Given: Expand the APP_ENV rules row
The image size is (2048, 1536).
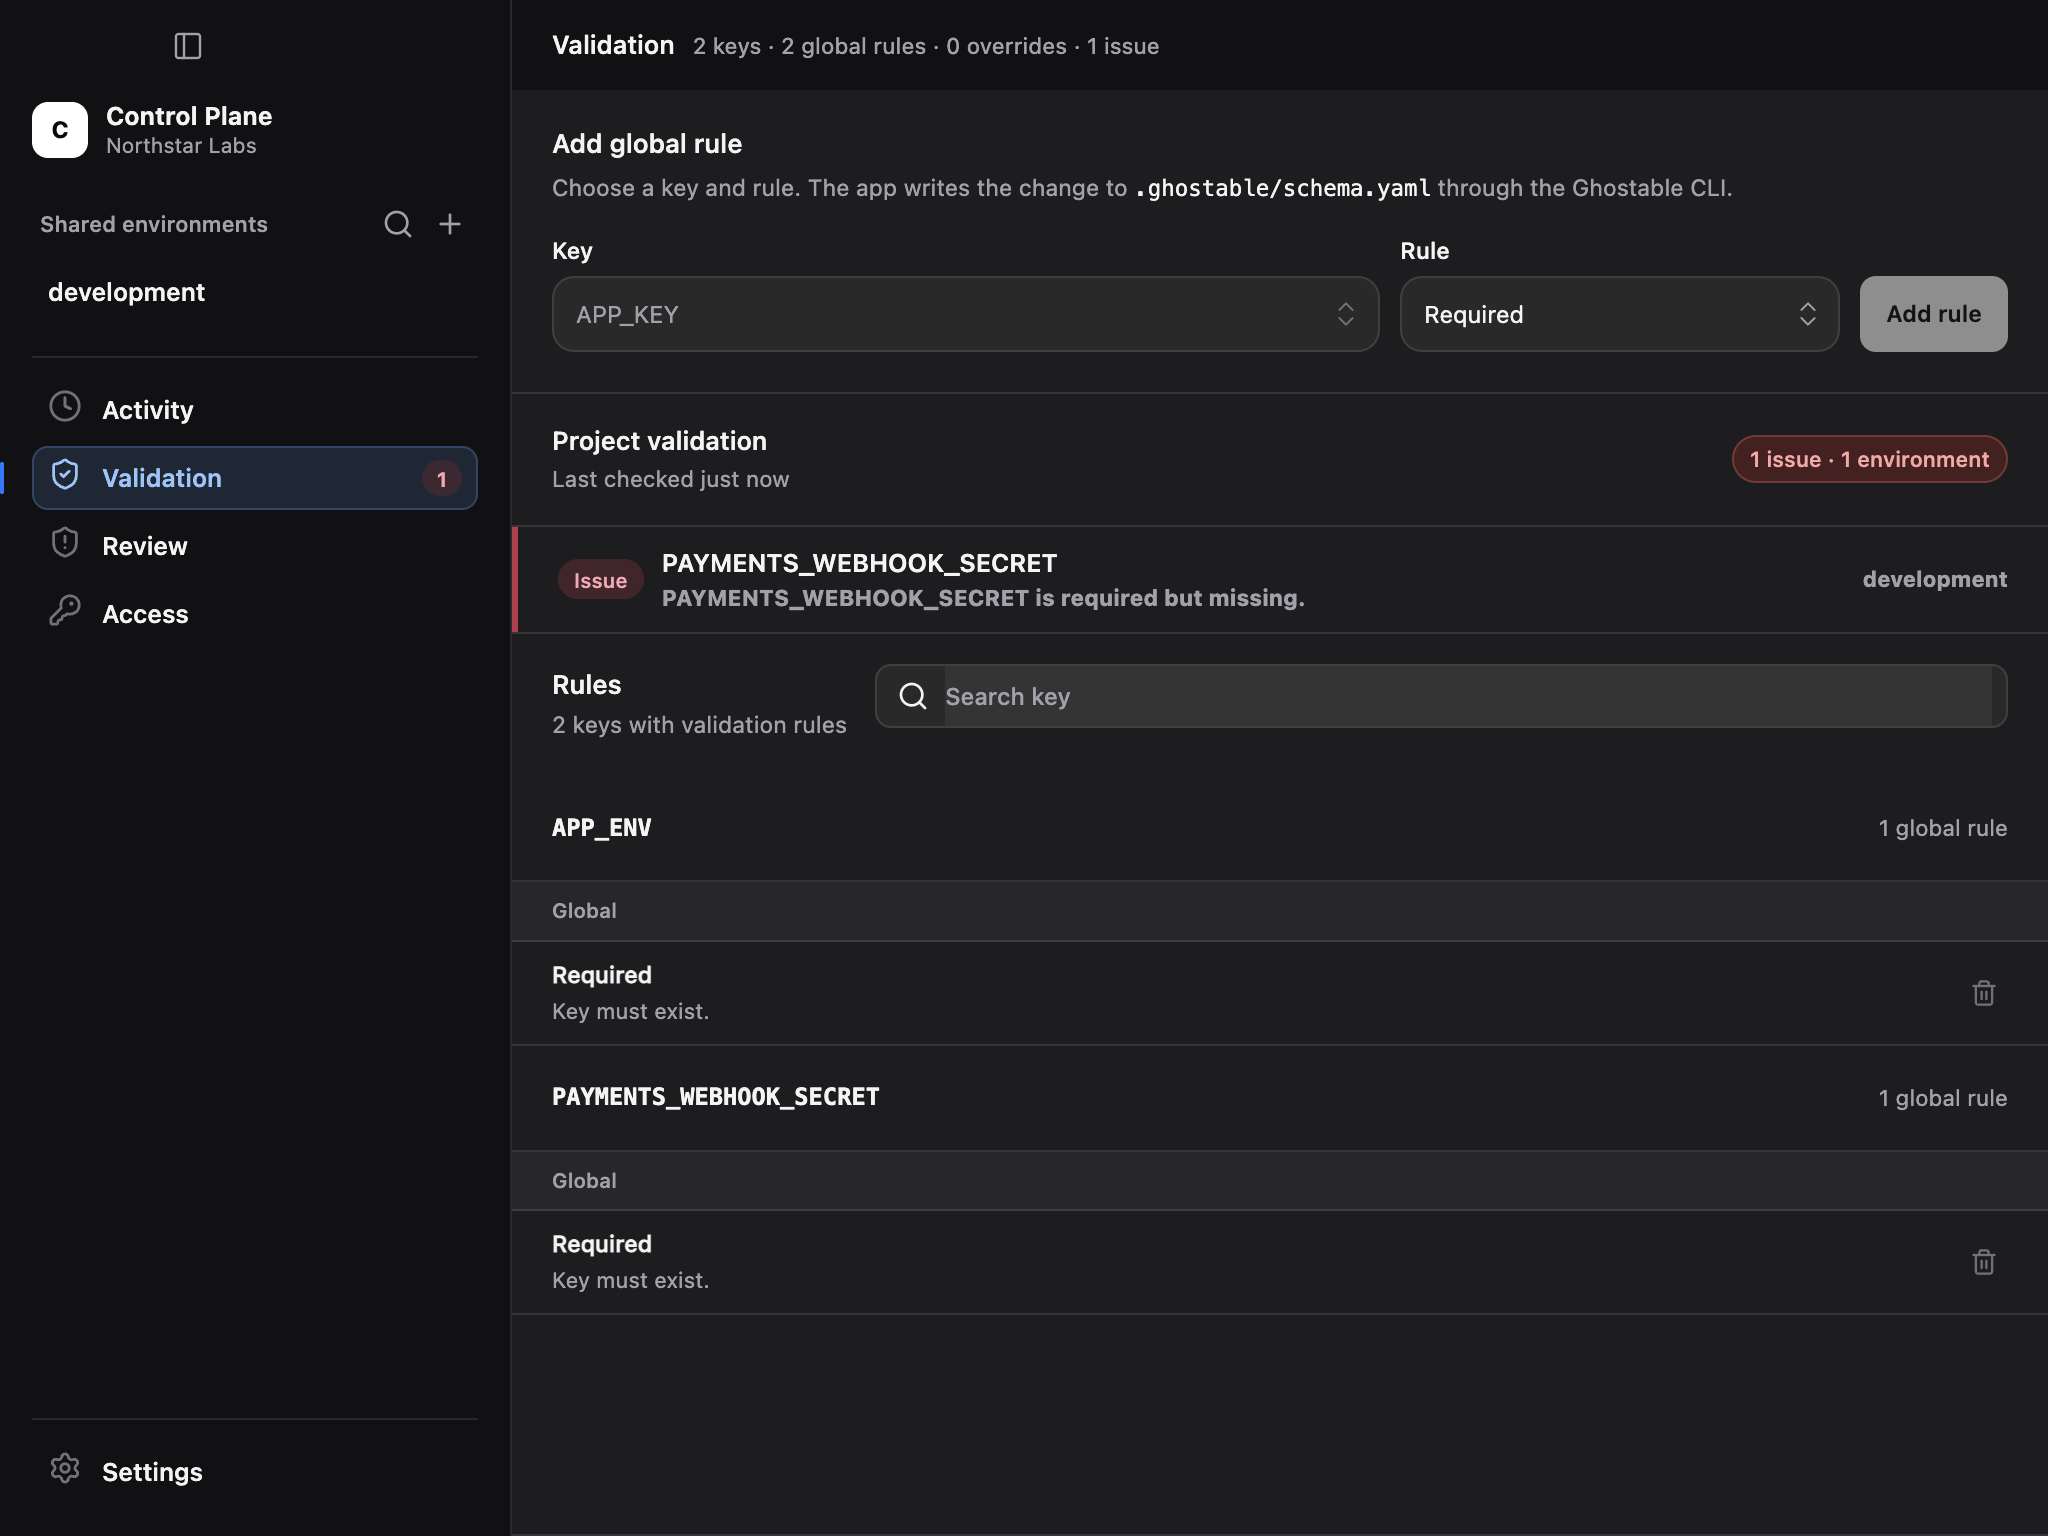Looking at the screenshot, I should tap(1279, 828).
